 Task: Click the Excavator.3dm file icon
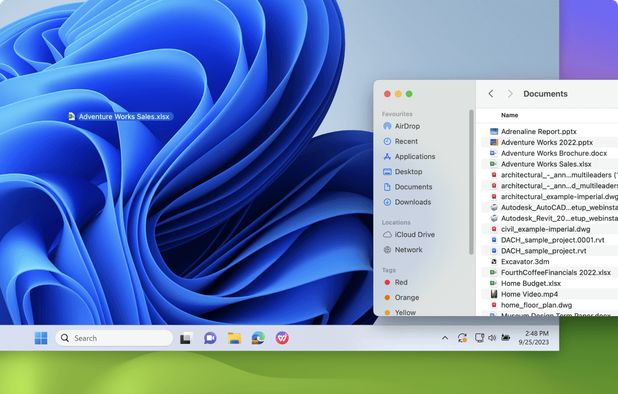pyautogui.click(x=493, y=262)
